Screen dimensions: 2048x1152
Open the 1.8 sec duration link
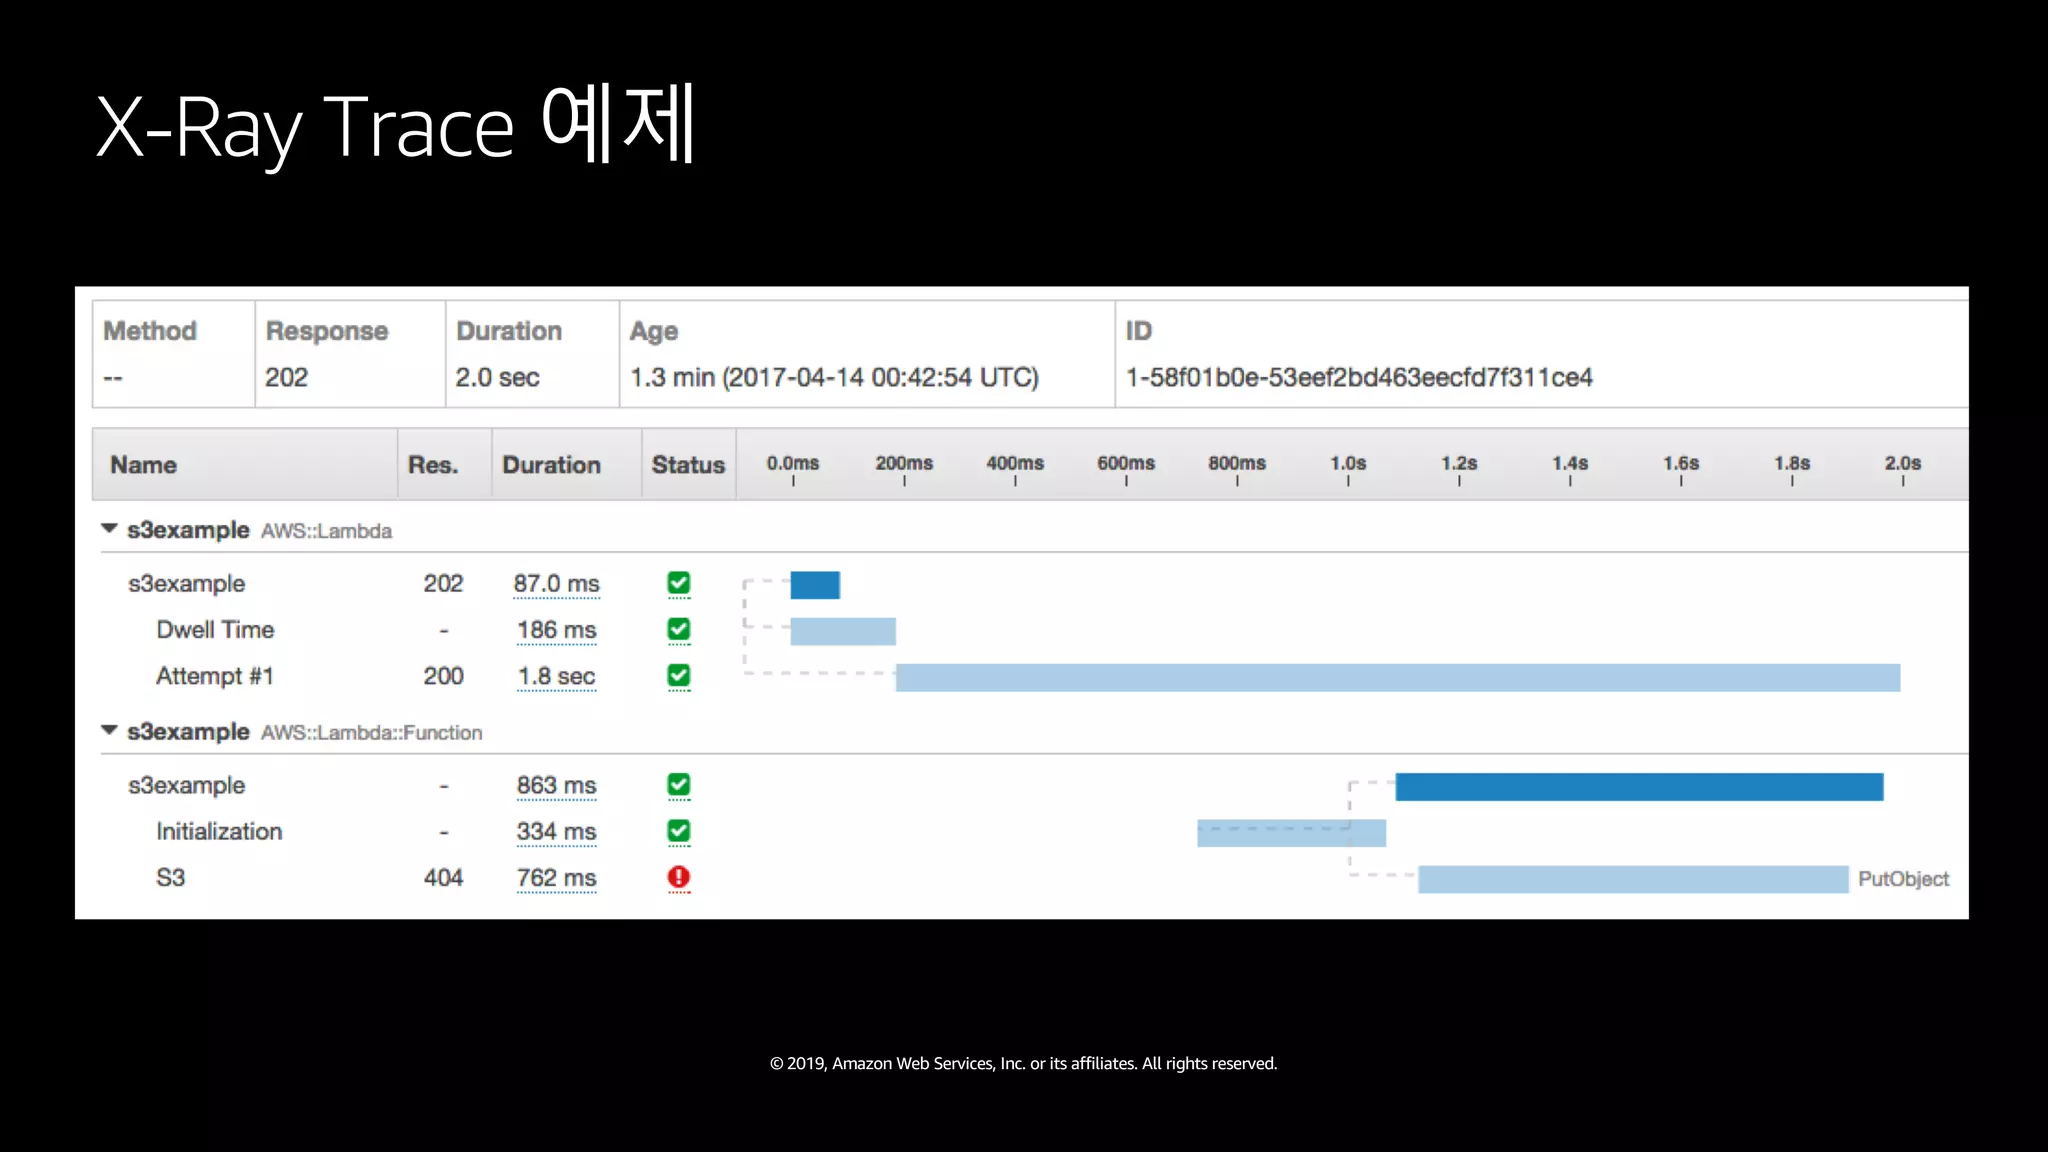[556, 676]
